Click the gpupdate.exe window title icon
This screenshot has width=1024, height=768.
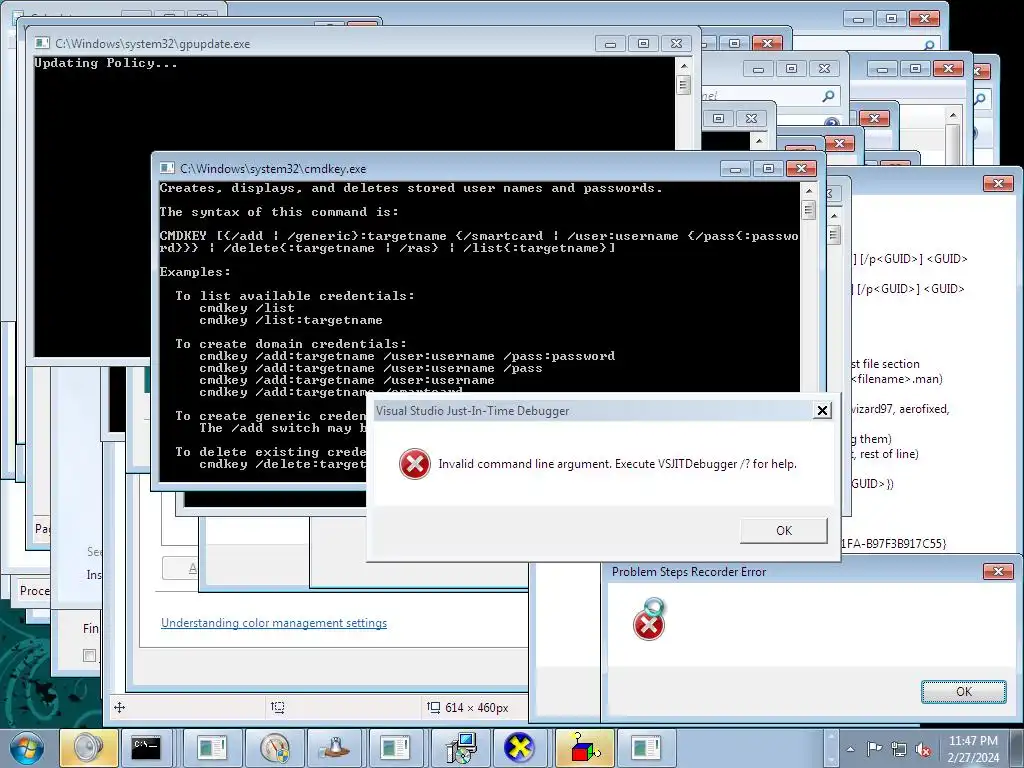[42, 43]
